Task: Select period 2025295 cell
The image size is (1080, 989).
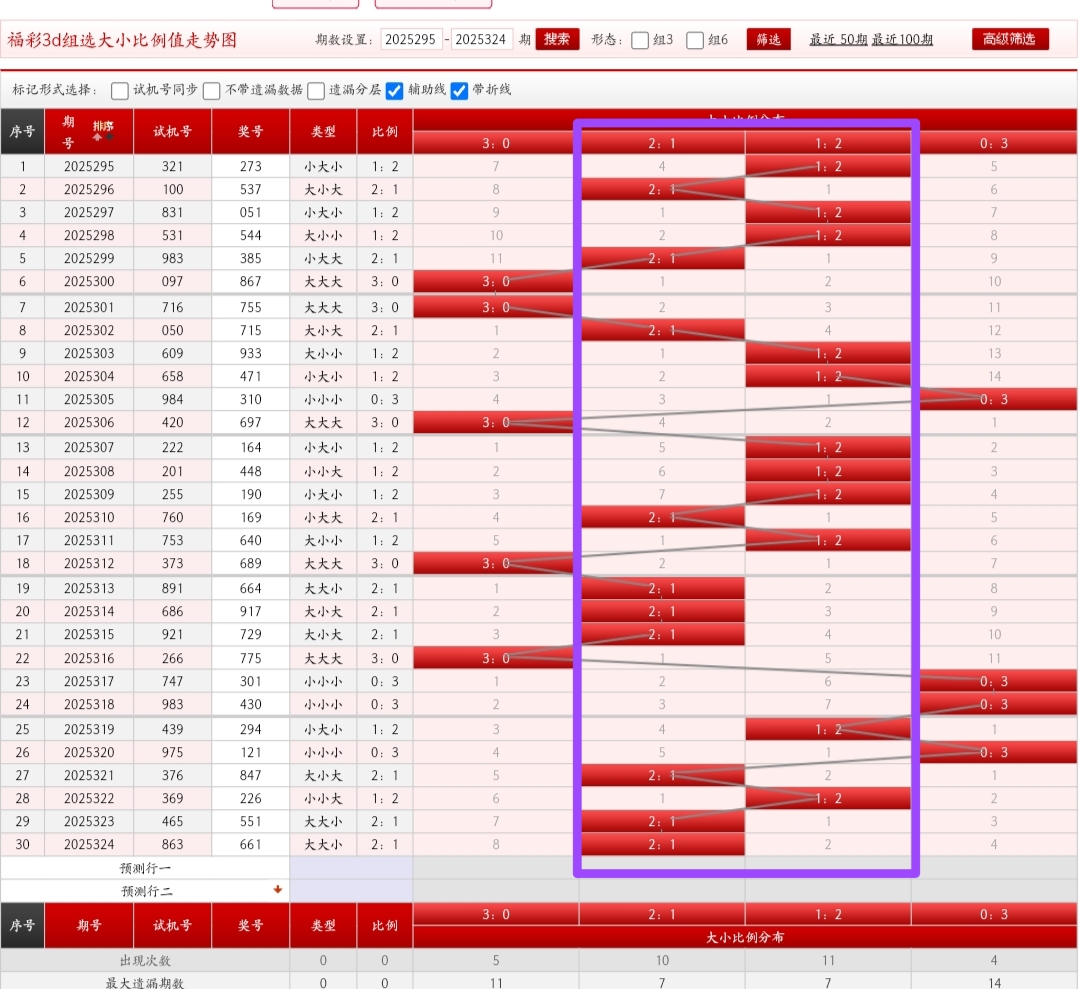Action: tap(89, 166)
